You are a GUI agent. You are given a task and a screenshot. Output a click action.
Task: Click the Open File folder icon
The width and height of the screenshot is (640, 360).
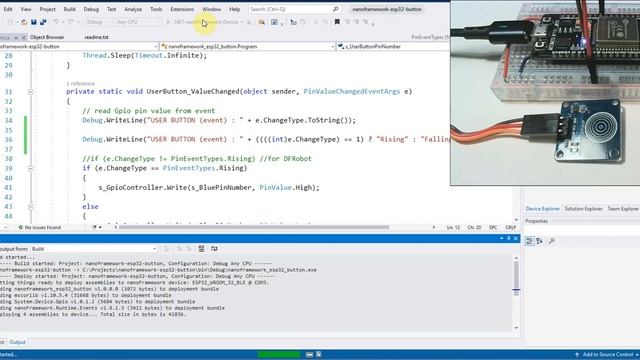24,22
